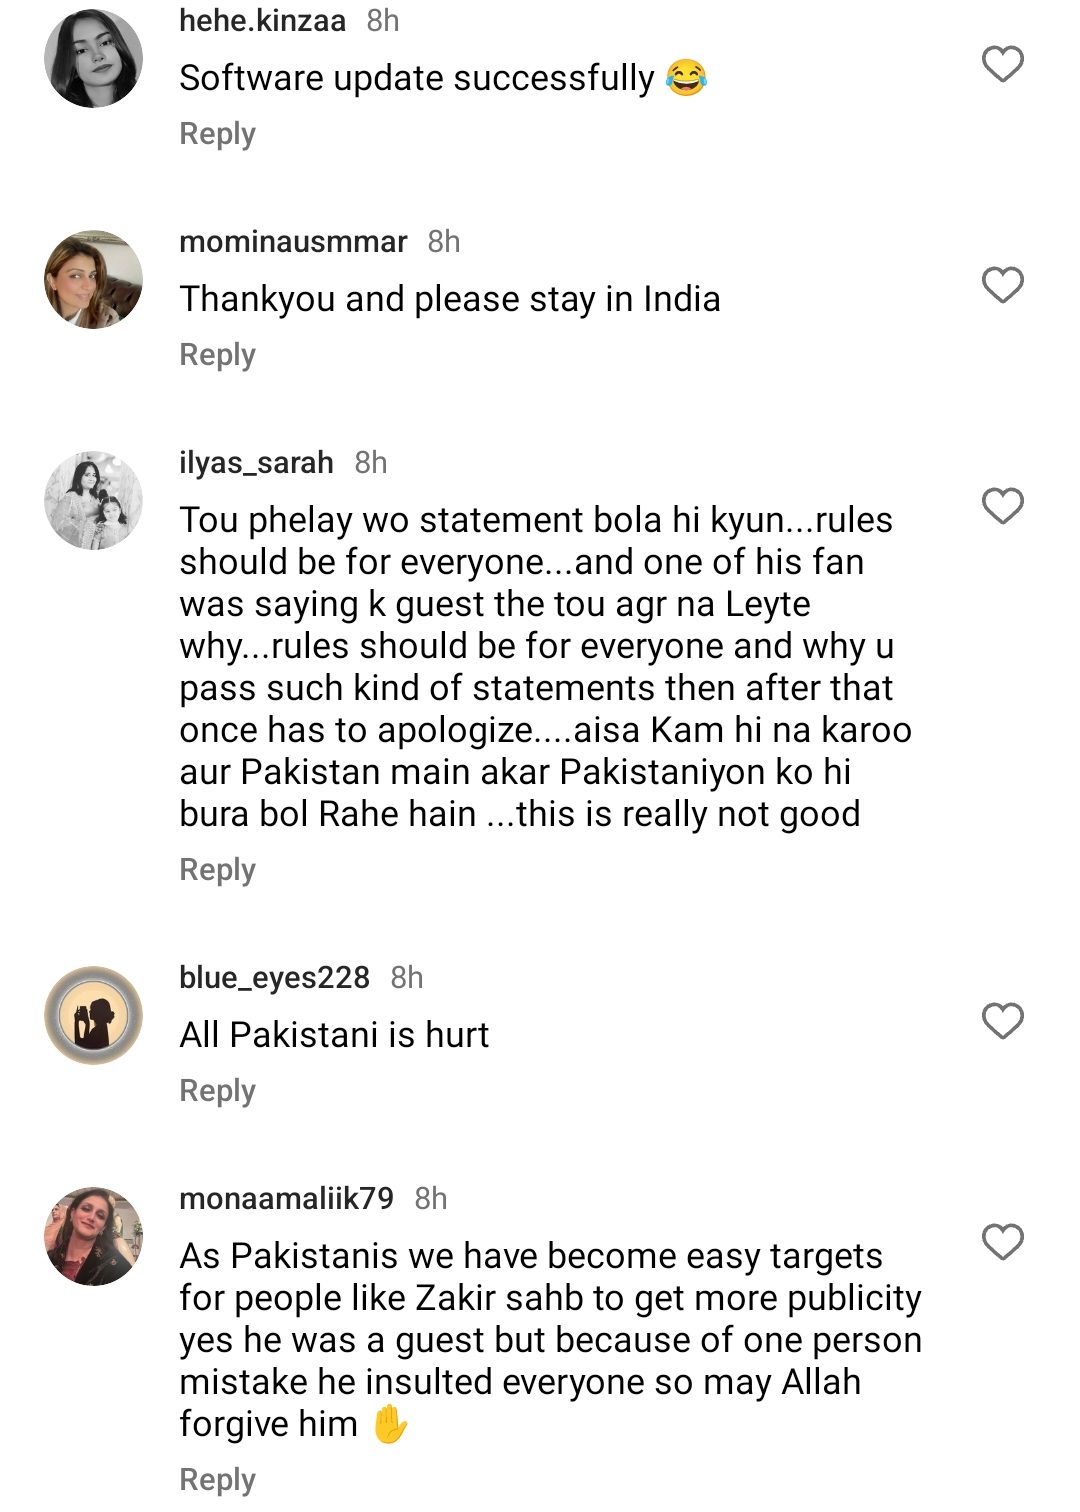The image size is (1080, 1512).
Task: Open username hehe.kinzaa
Action: pyautogui.click(x=262, y=20)
